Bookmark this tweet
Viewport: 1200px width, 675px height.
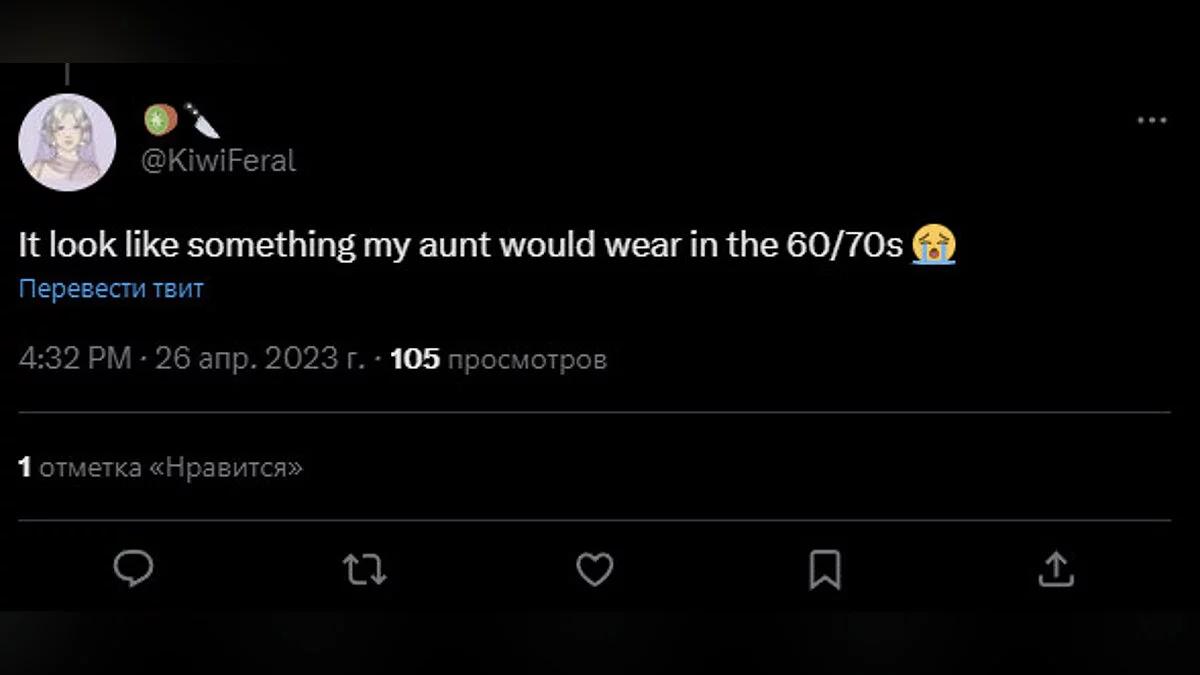click(x=824, y=570)
